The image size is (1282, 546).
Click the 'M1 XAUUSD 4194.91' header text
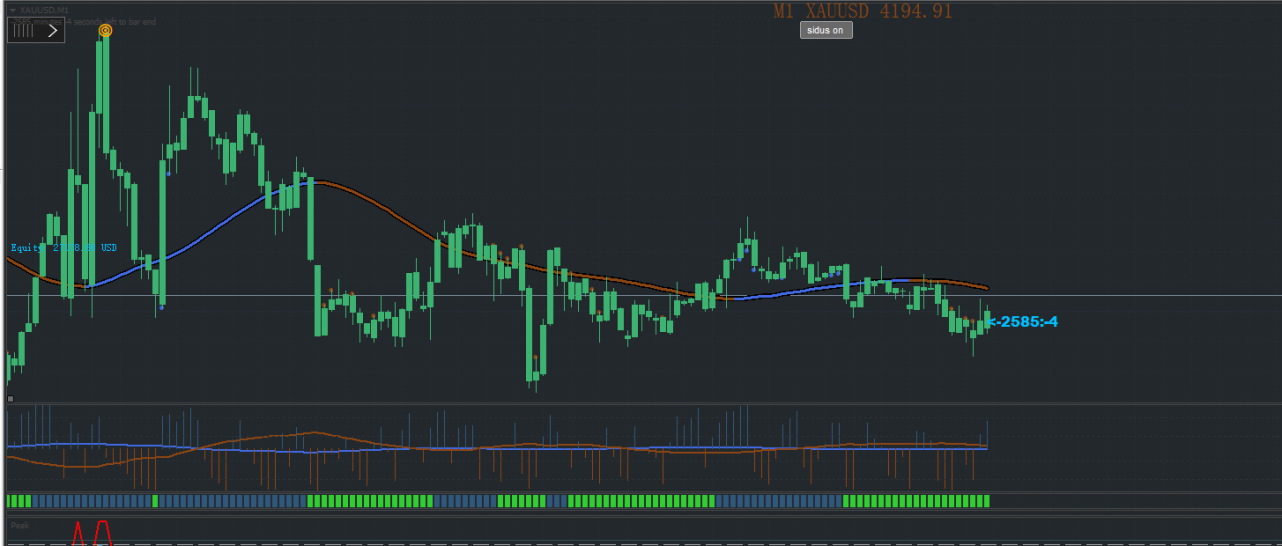pos(863,11)
